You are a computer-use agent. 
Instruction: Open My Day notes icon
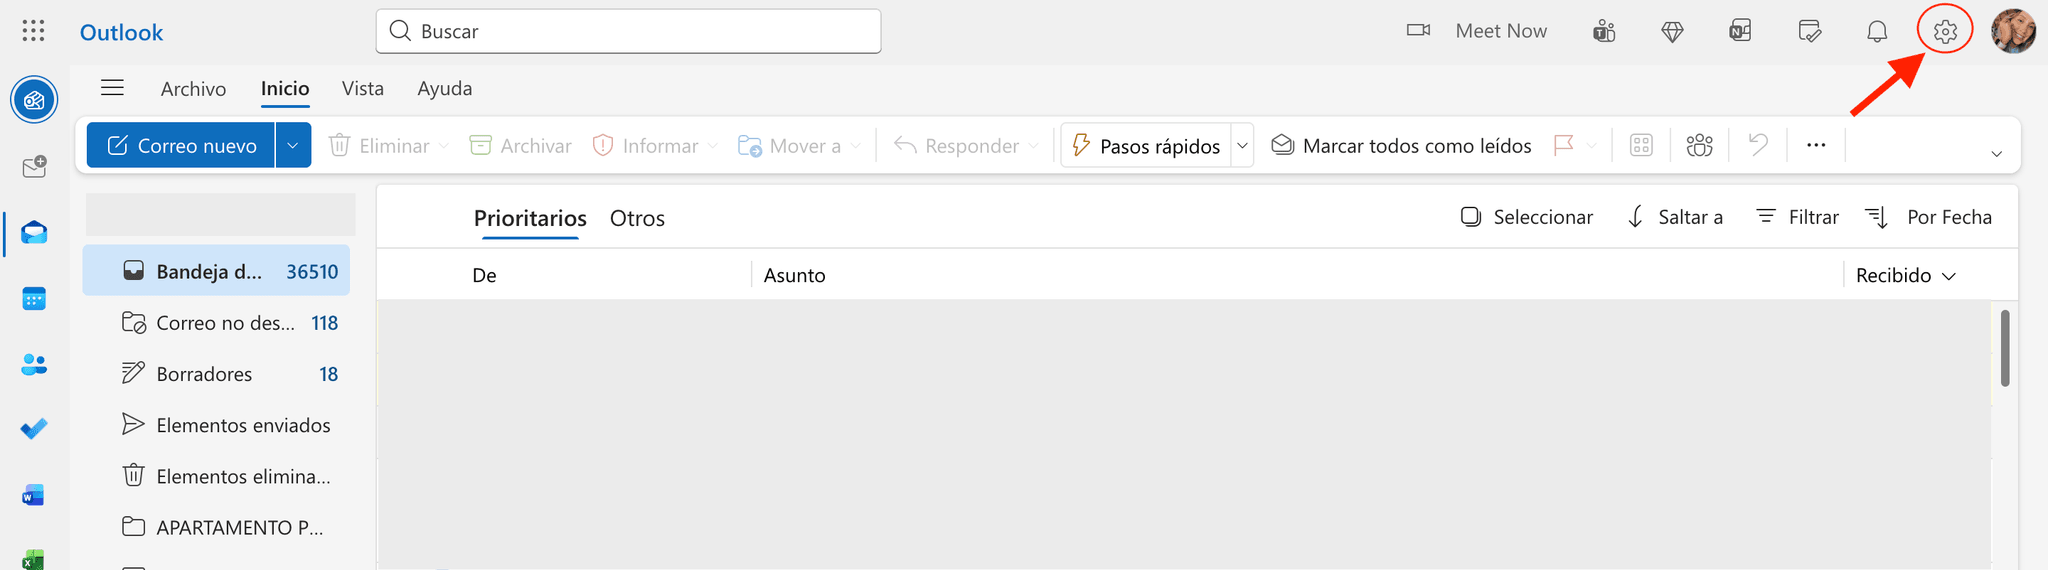1809,31
